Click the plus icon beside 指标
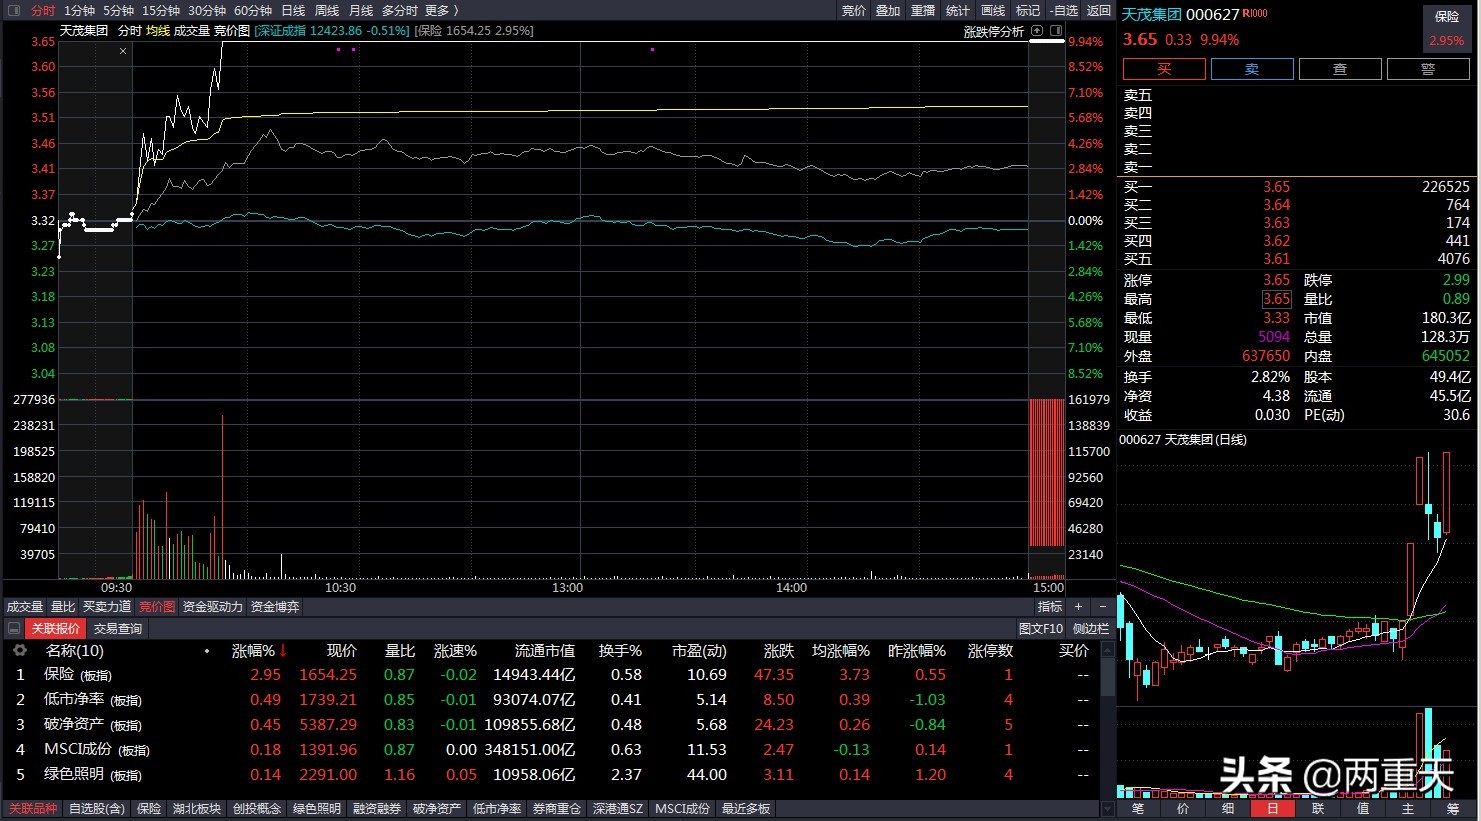This screenshot has height=821, width=1481. tap(1078, 607)
